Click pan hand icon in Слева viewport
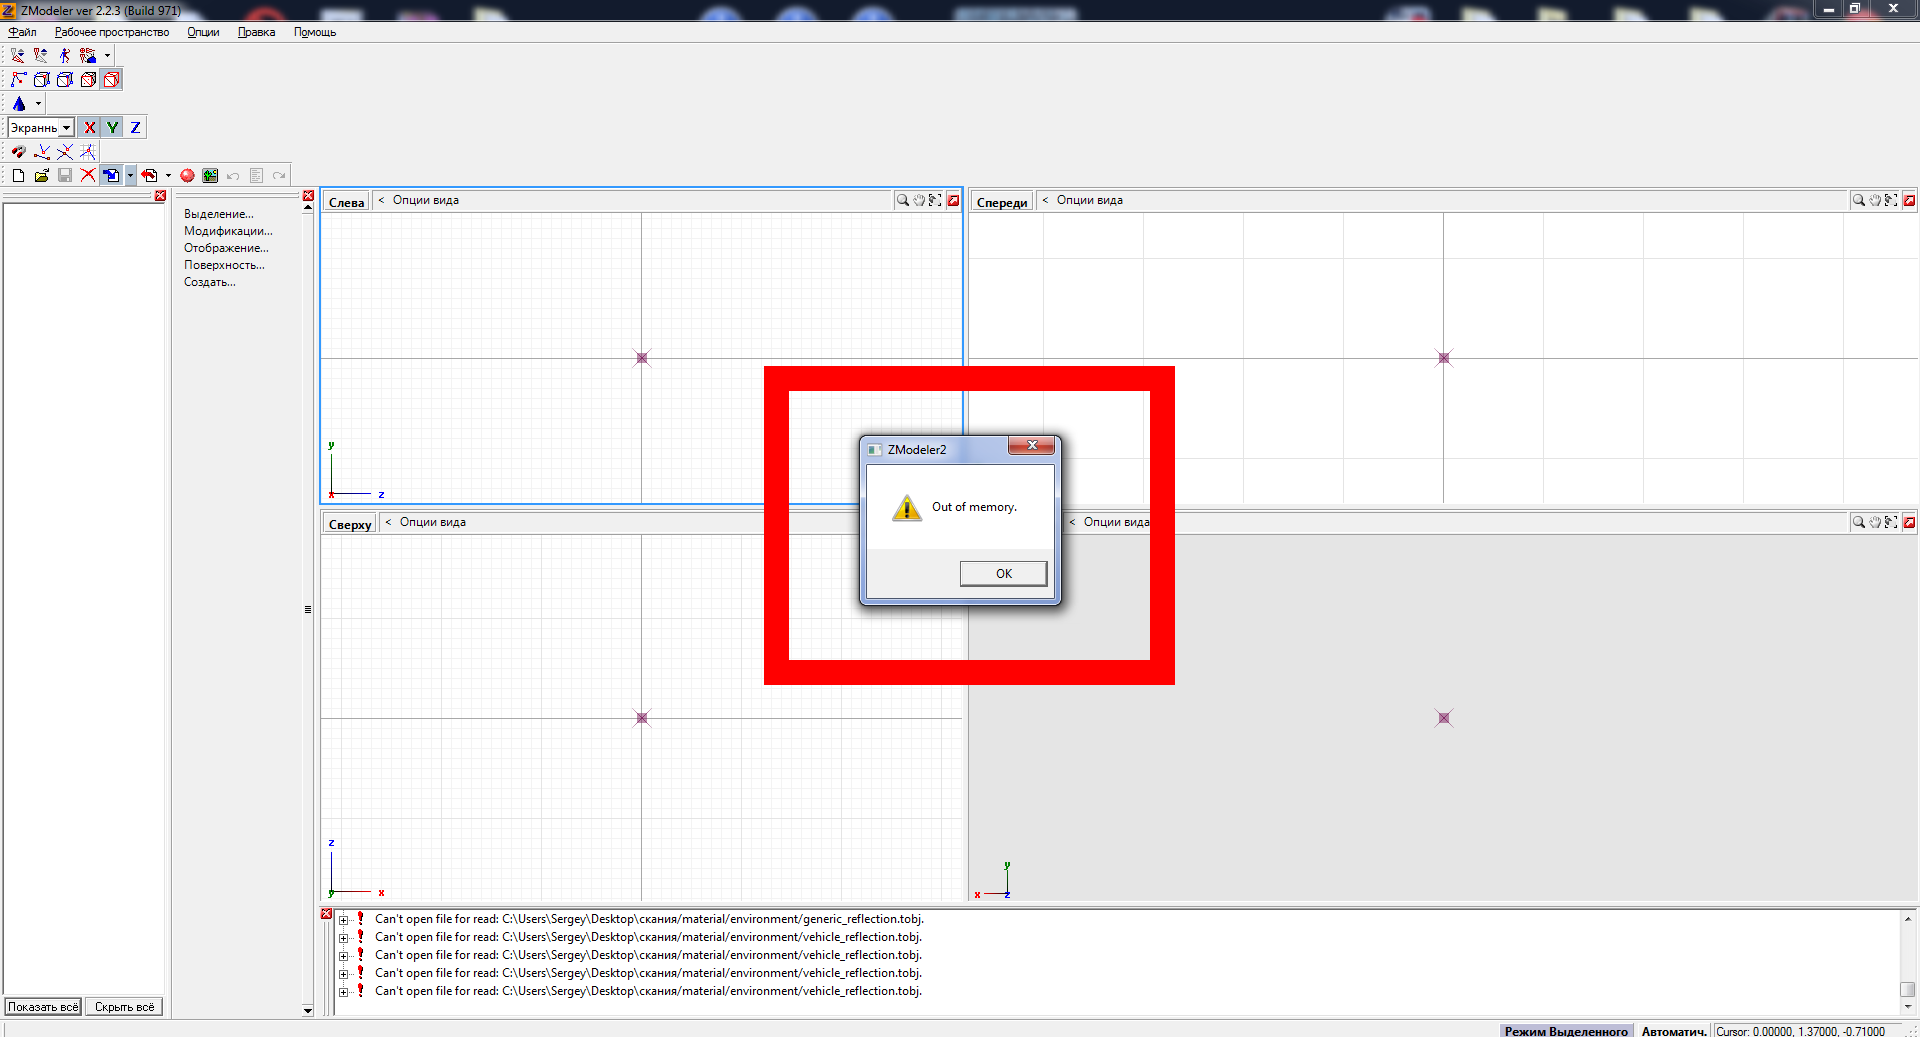The width and height of the screenshot is (1920, 1037). coord(919,200)
